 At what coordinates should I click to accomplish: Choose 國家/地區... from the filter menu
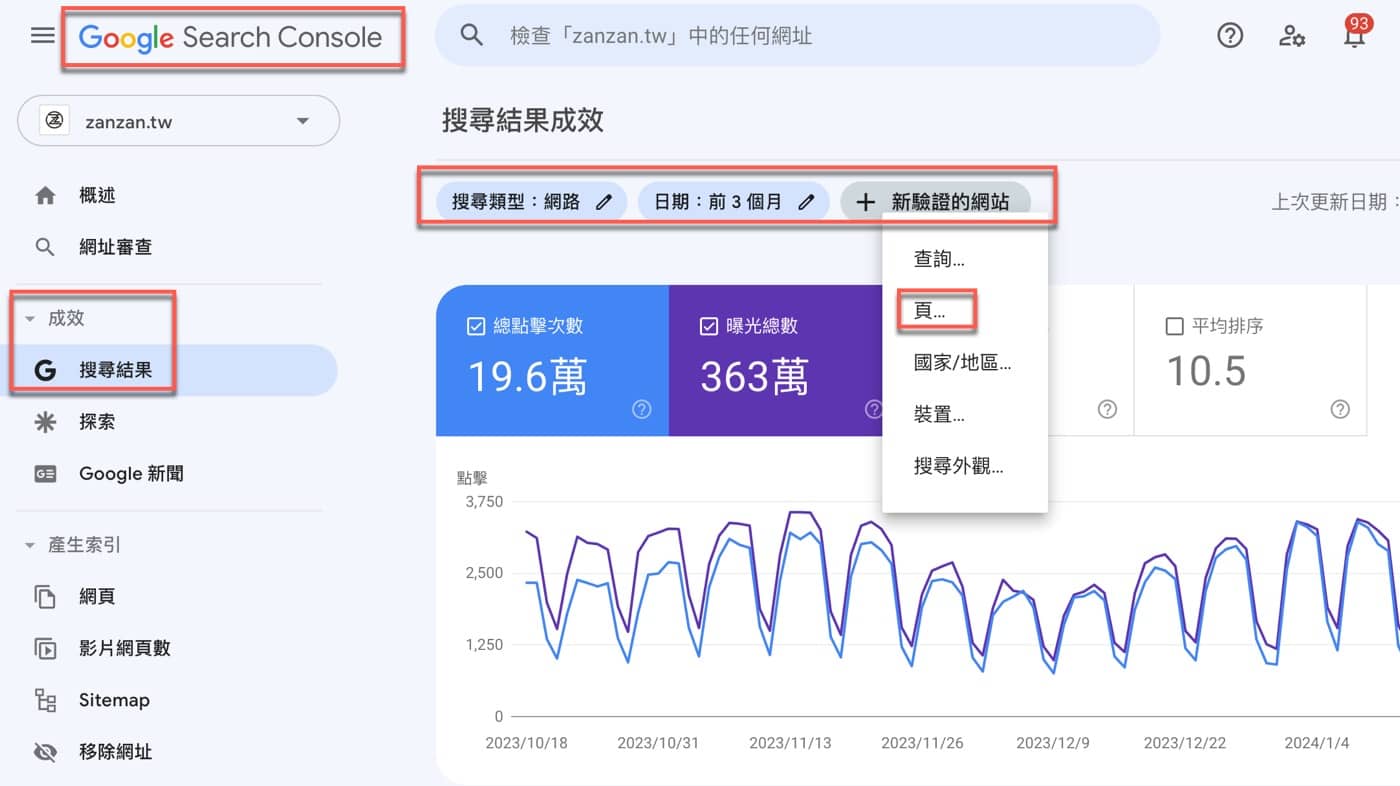(x=965, y=363)
